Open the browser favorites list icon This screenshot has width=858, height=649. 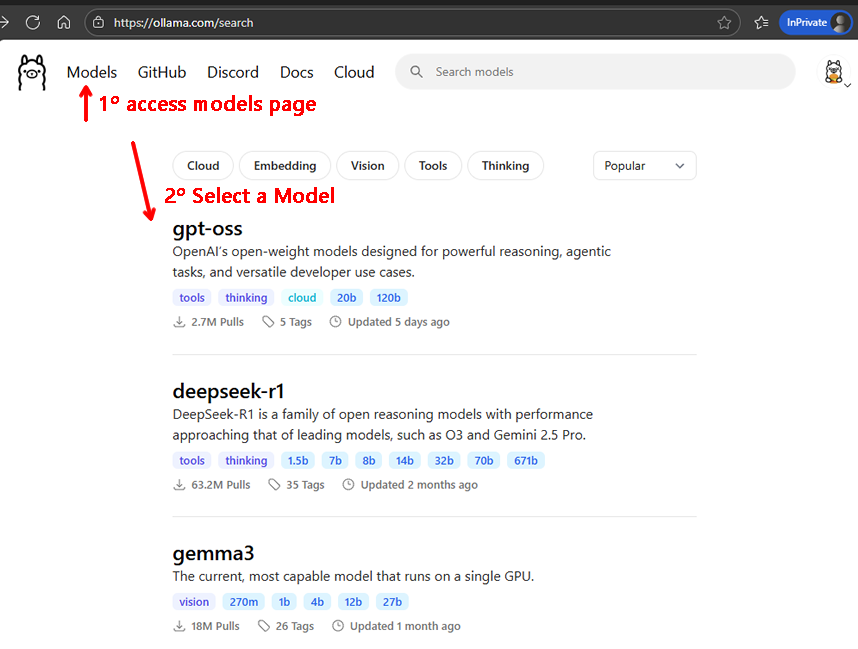(x=761, y=22)
